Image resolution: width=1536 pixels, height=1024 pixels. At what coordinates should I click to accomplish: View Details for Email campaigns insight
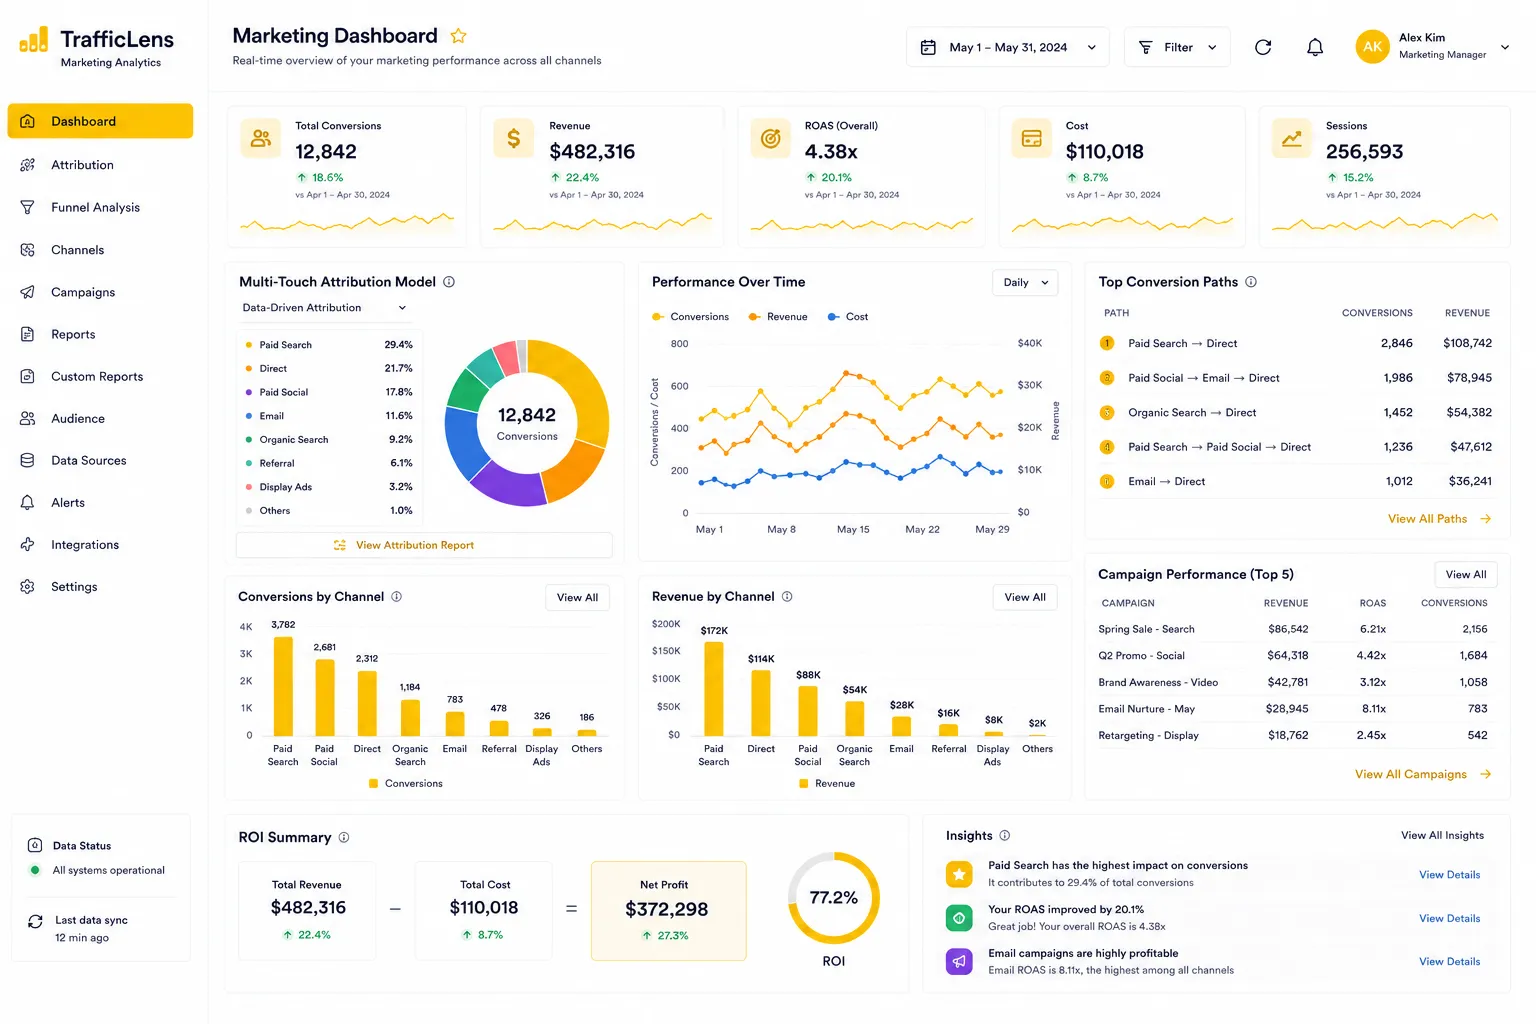pos(1449,962)
